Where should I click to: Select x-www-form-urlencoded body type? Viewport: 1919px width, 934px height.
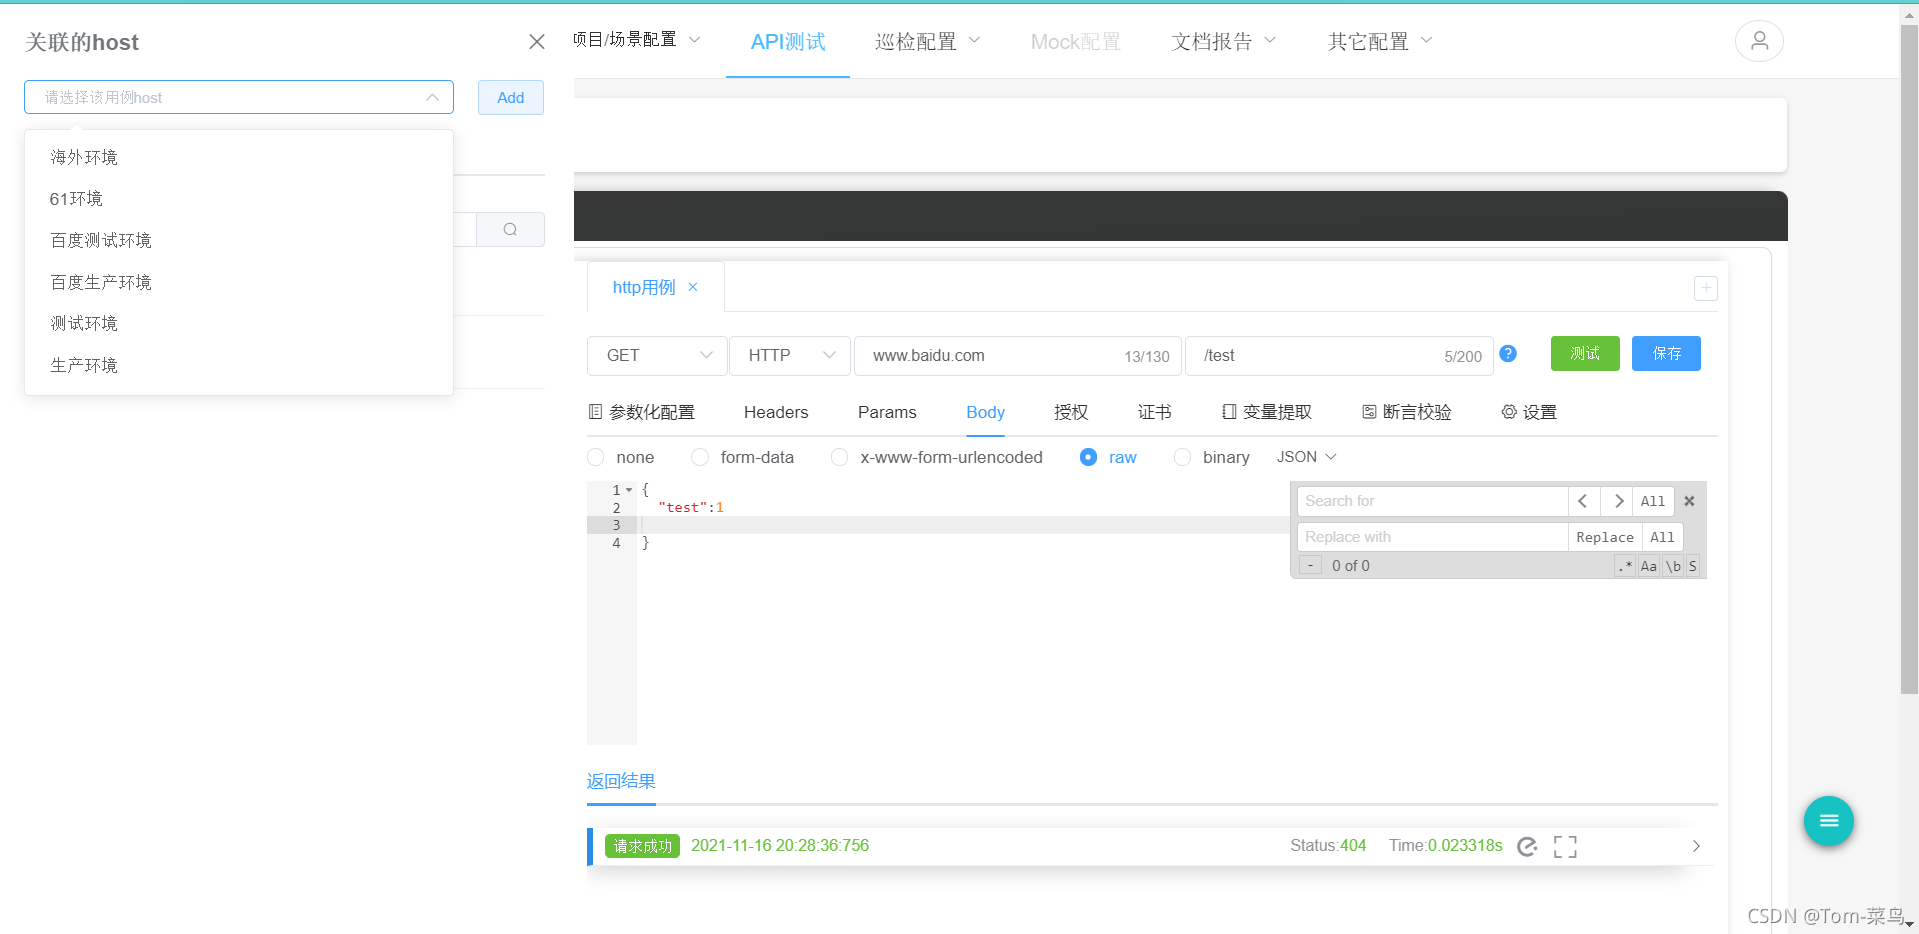click(x=937, y=457)
